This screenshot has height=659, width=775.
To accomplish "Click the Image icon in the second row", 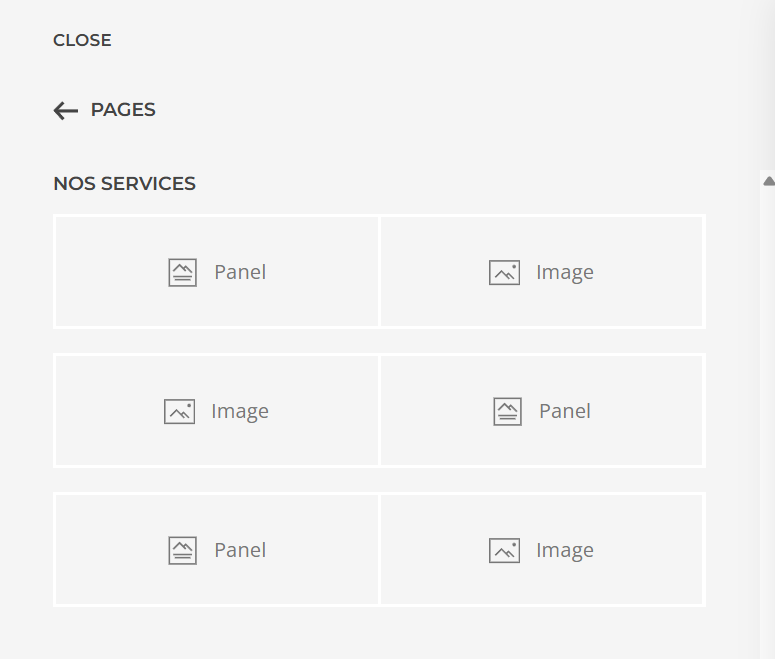I will point(179,411).
